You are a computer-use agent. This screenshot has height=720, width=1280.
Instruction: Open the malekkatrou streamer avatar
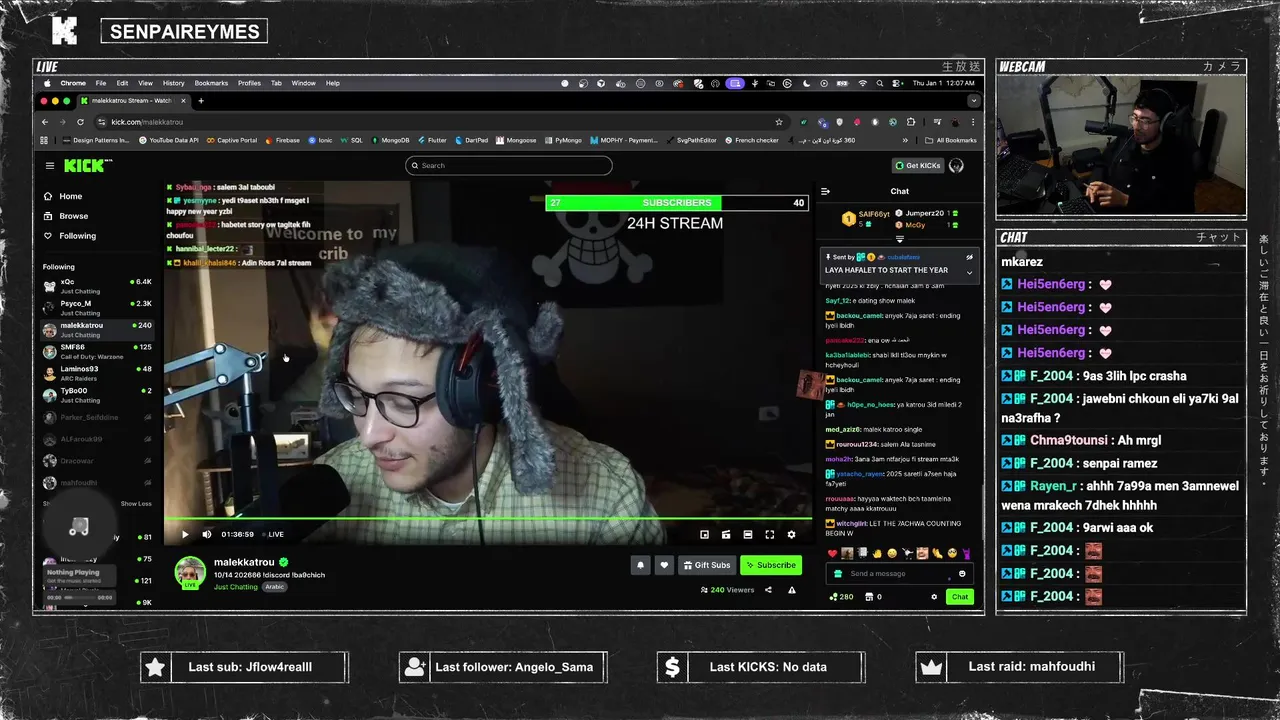click(190, 572)
